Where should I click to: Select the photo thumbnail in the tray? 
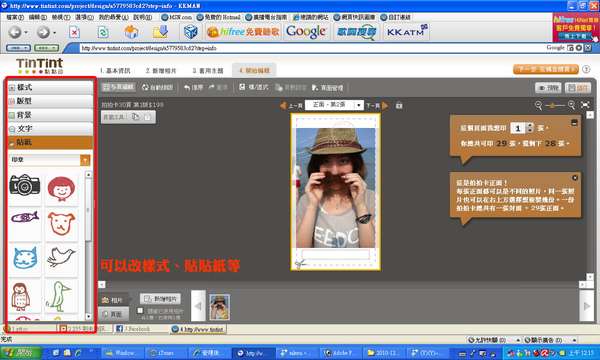point(220,307)
